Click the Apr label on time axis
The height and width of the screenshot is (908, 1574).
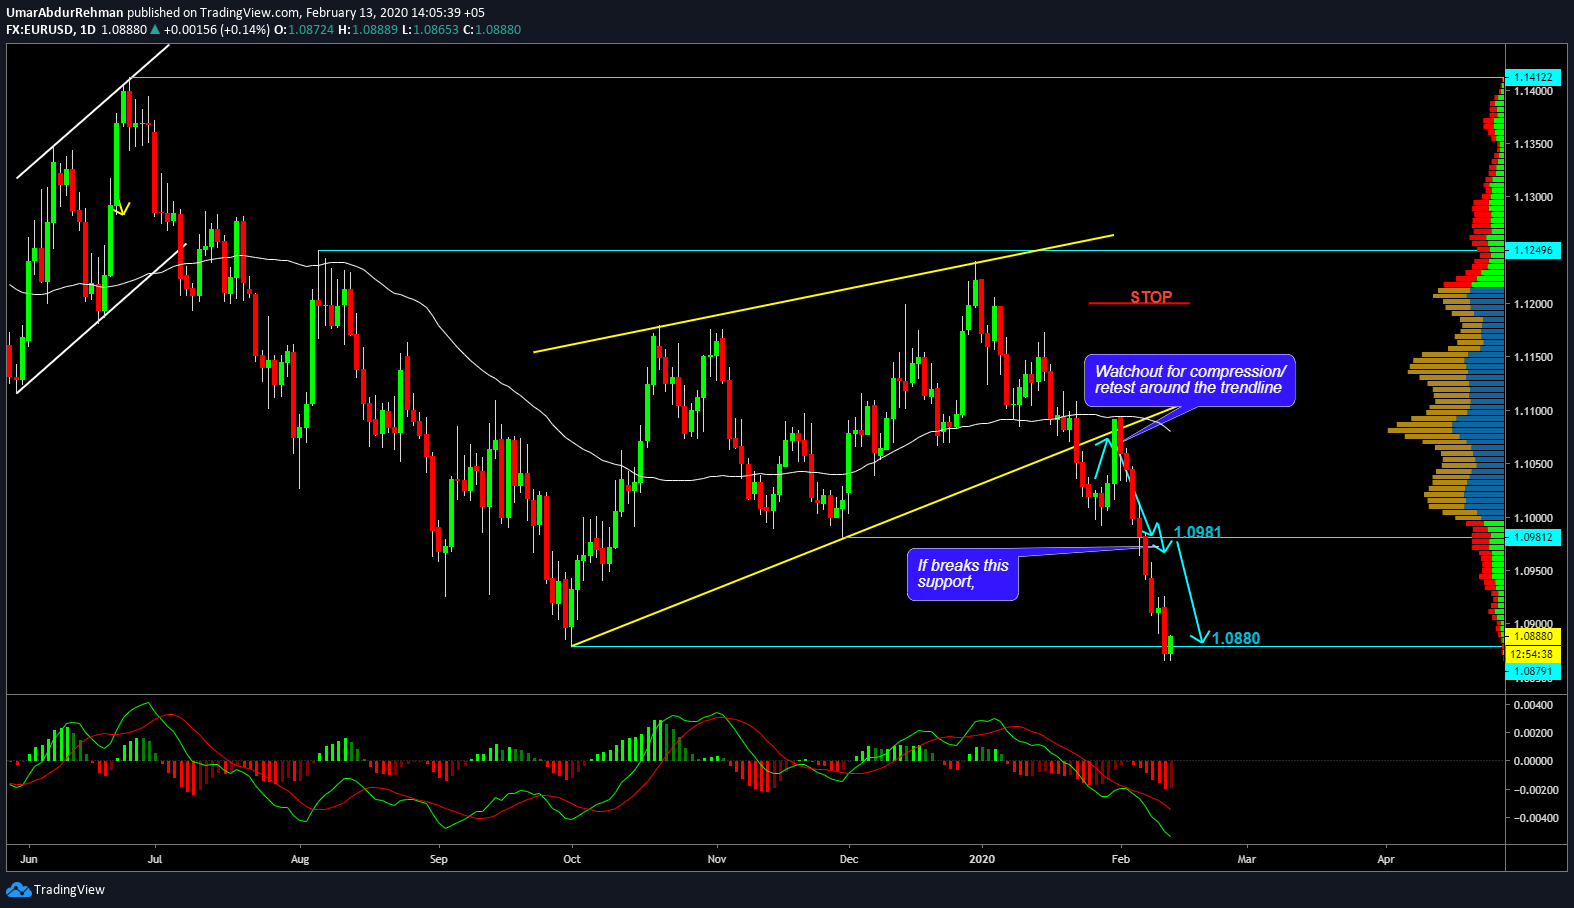(1386, 859)
